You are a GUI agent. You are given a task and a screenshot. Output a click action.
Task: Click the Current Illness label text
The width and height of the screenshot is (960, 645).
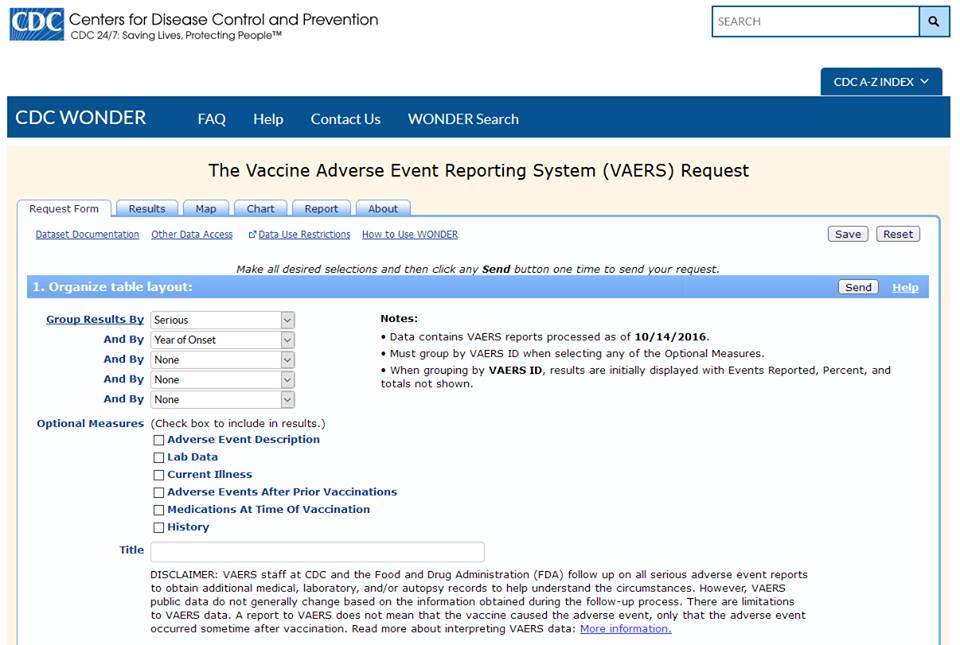[x=209, y=474]
